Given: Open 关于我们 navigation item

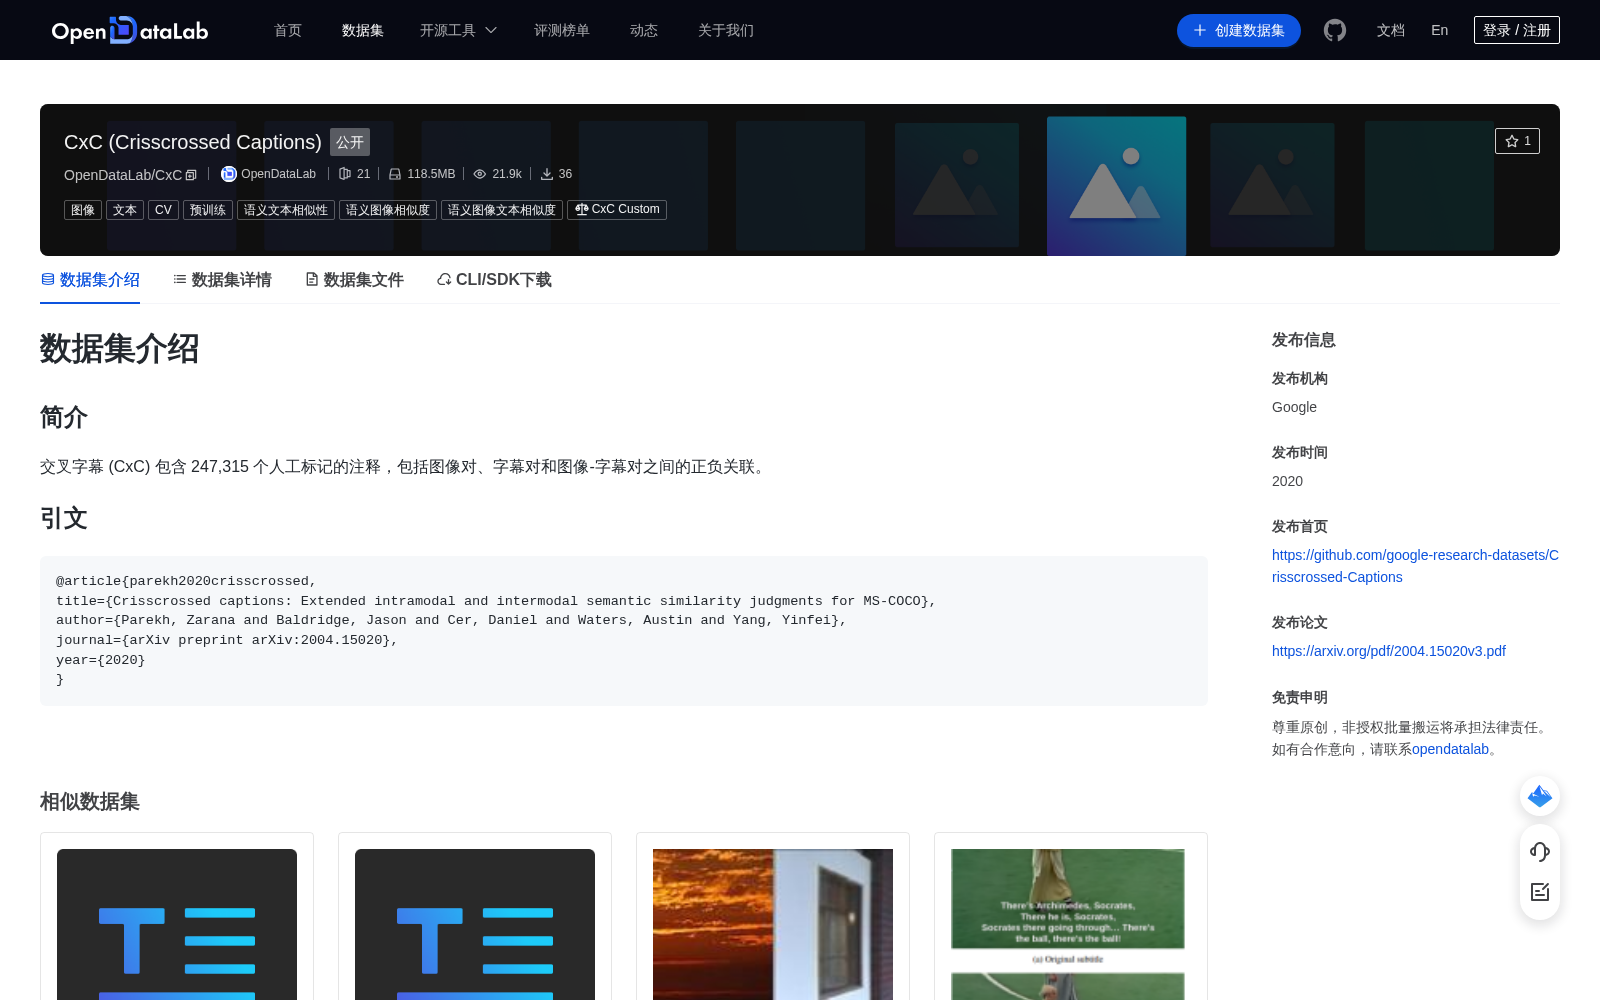Looking at the screenshot, I should coord(726,30).
